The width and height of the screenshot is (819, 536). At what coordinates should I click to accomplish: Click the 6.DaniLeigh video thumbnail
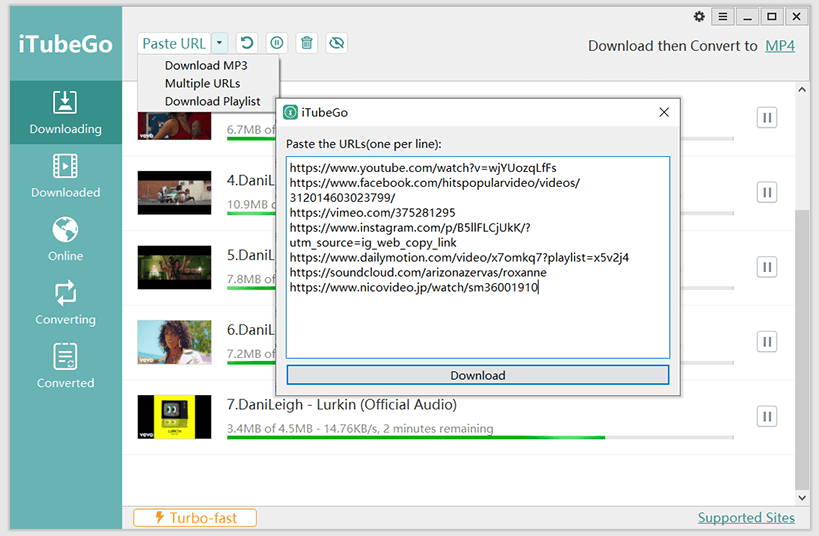click(174, 342)
